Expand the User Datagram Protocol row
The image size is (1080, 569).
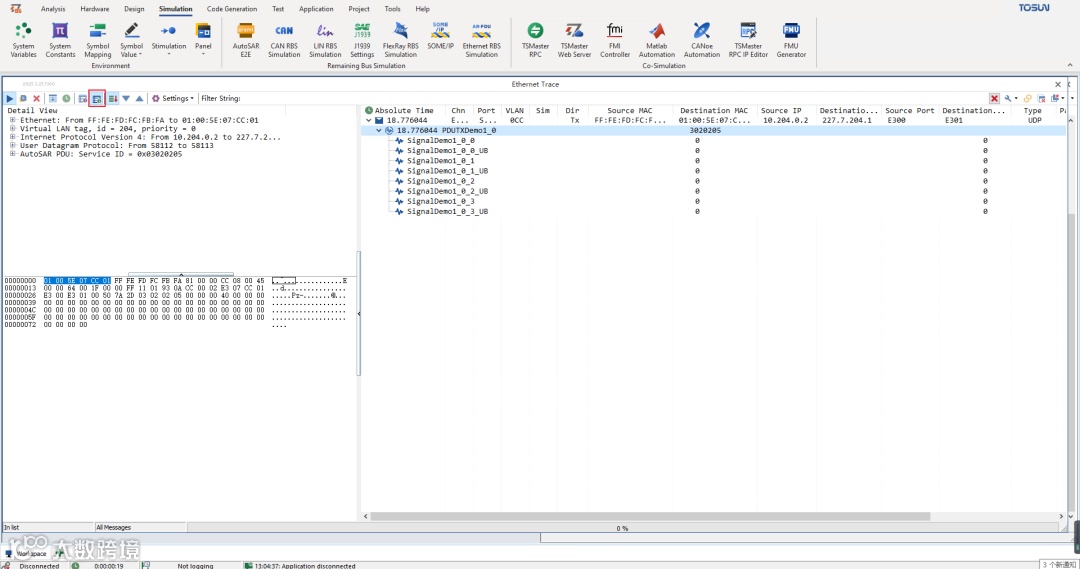(12, 145)
